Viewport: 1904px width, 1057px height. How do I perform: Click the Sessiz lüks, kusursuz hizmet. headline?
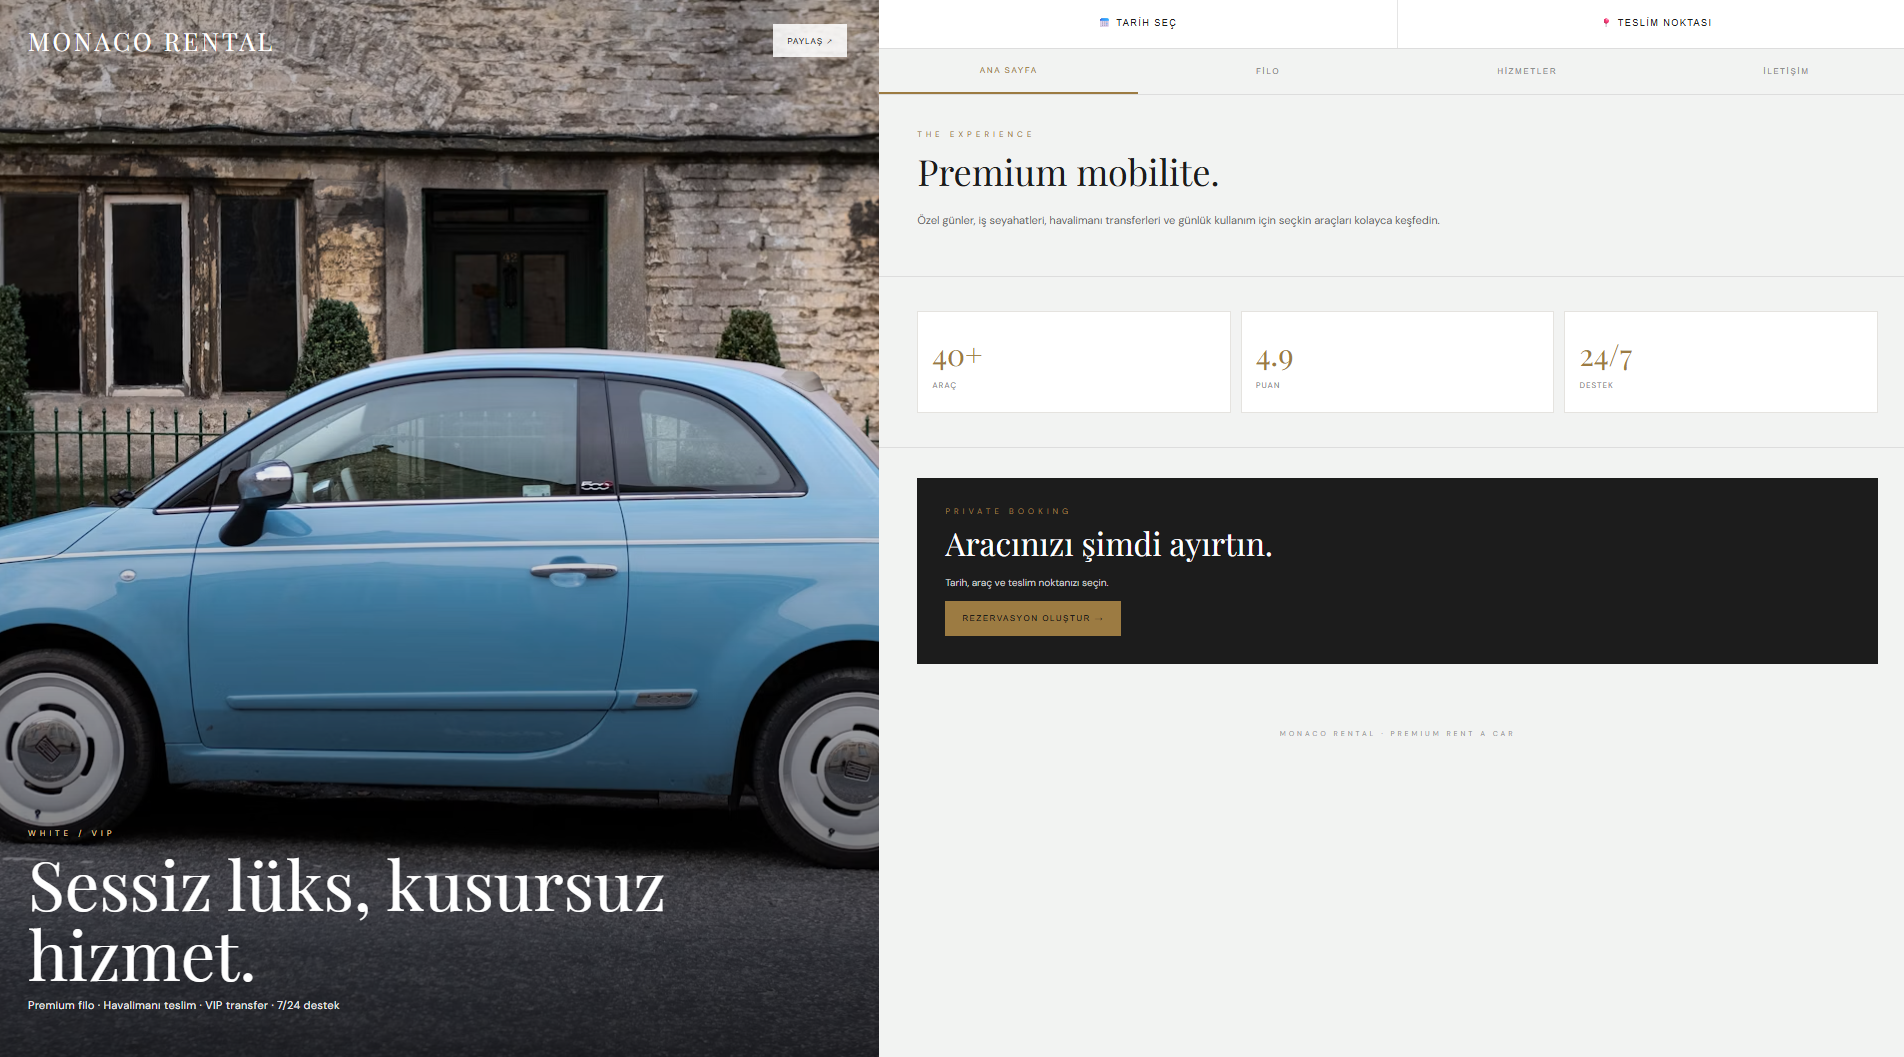[x=346, y=921]
